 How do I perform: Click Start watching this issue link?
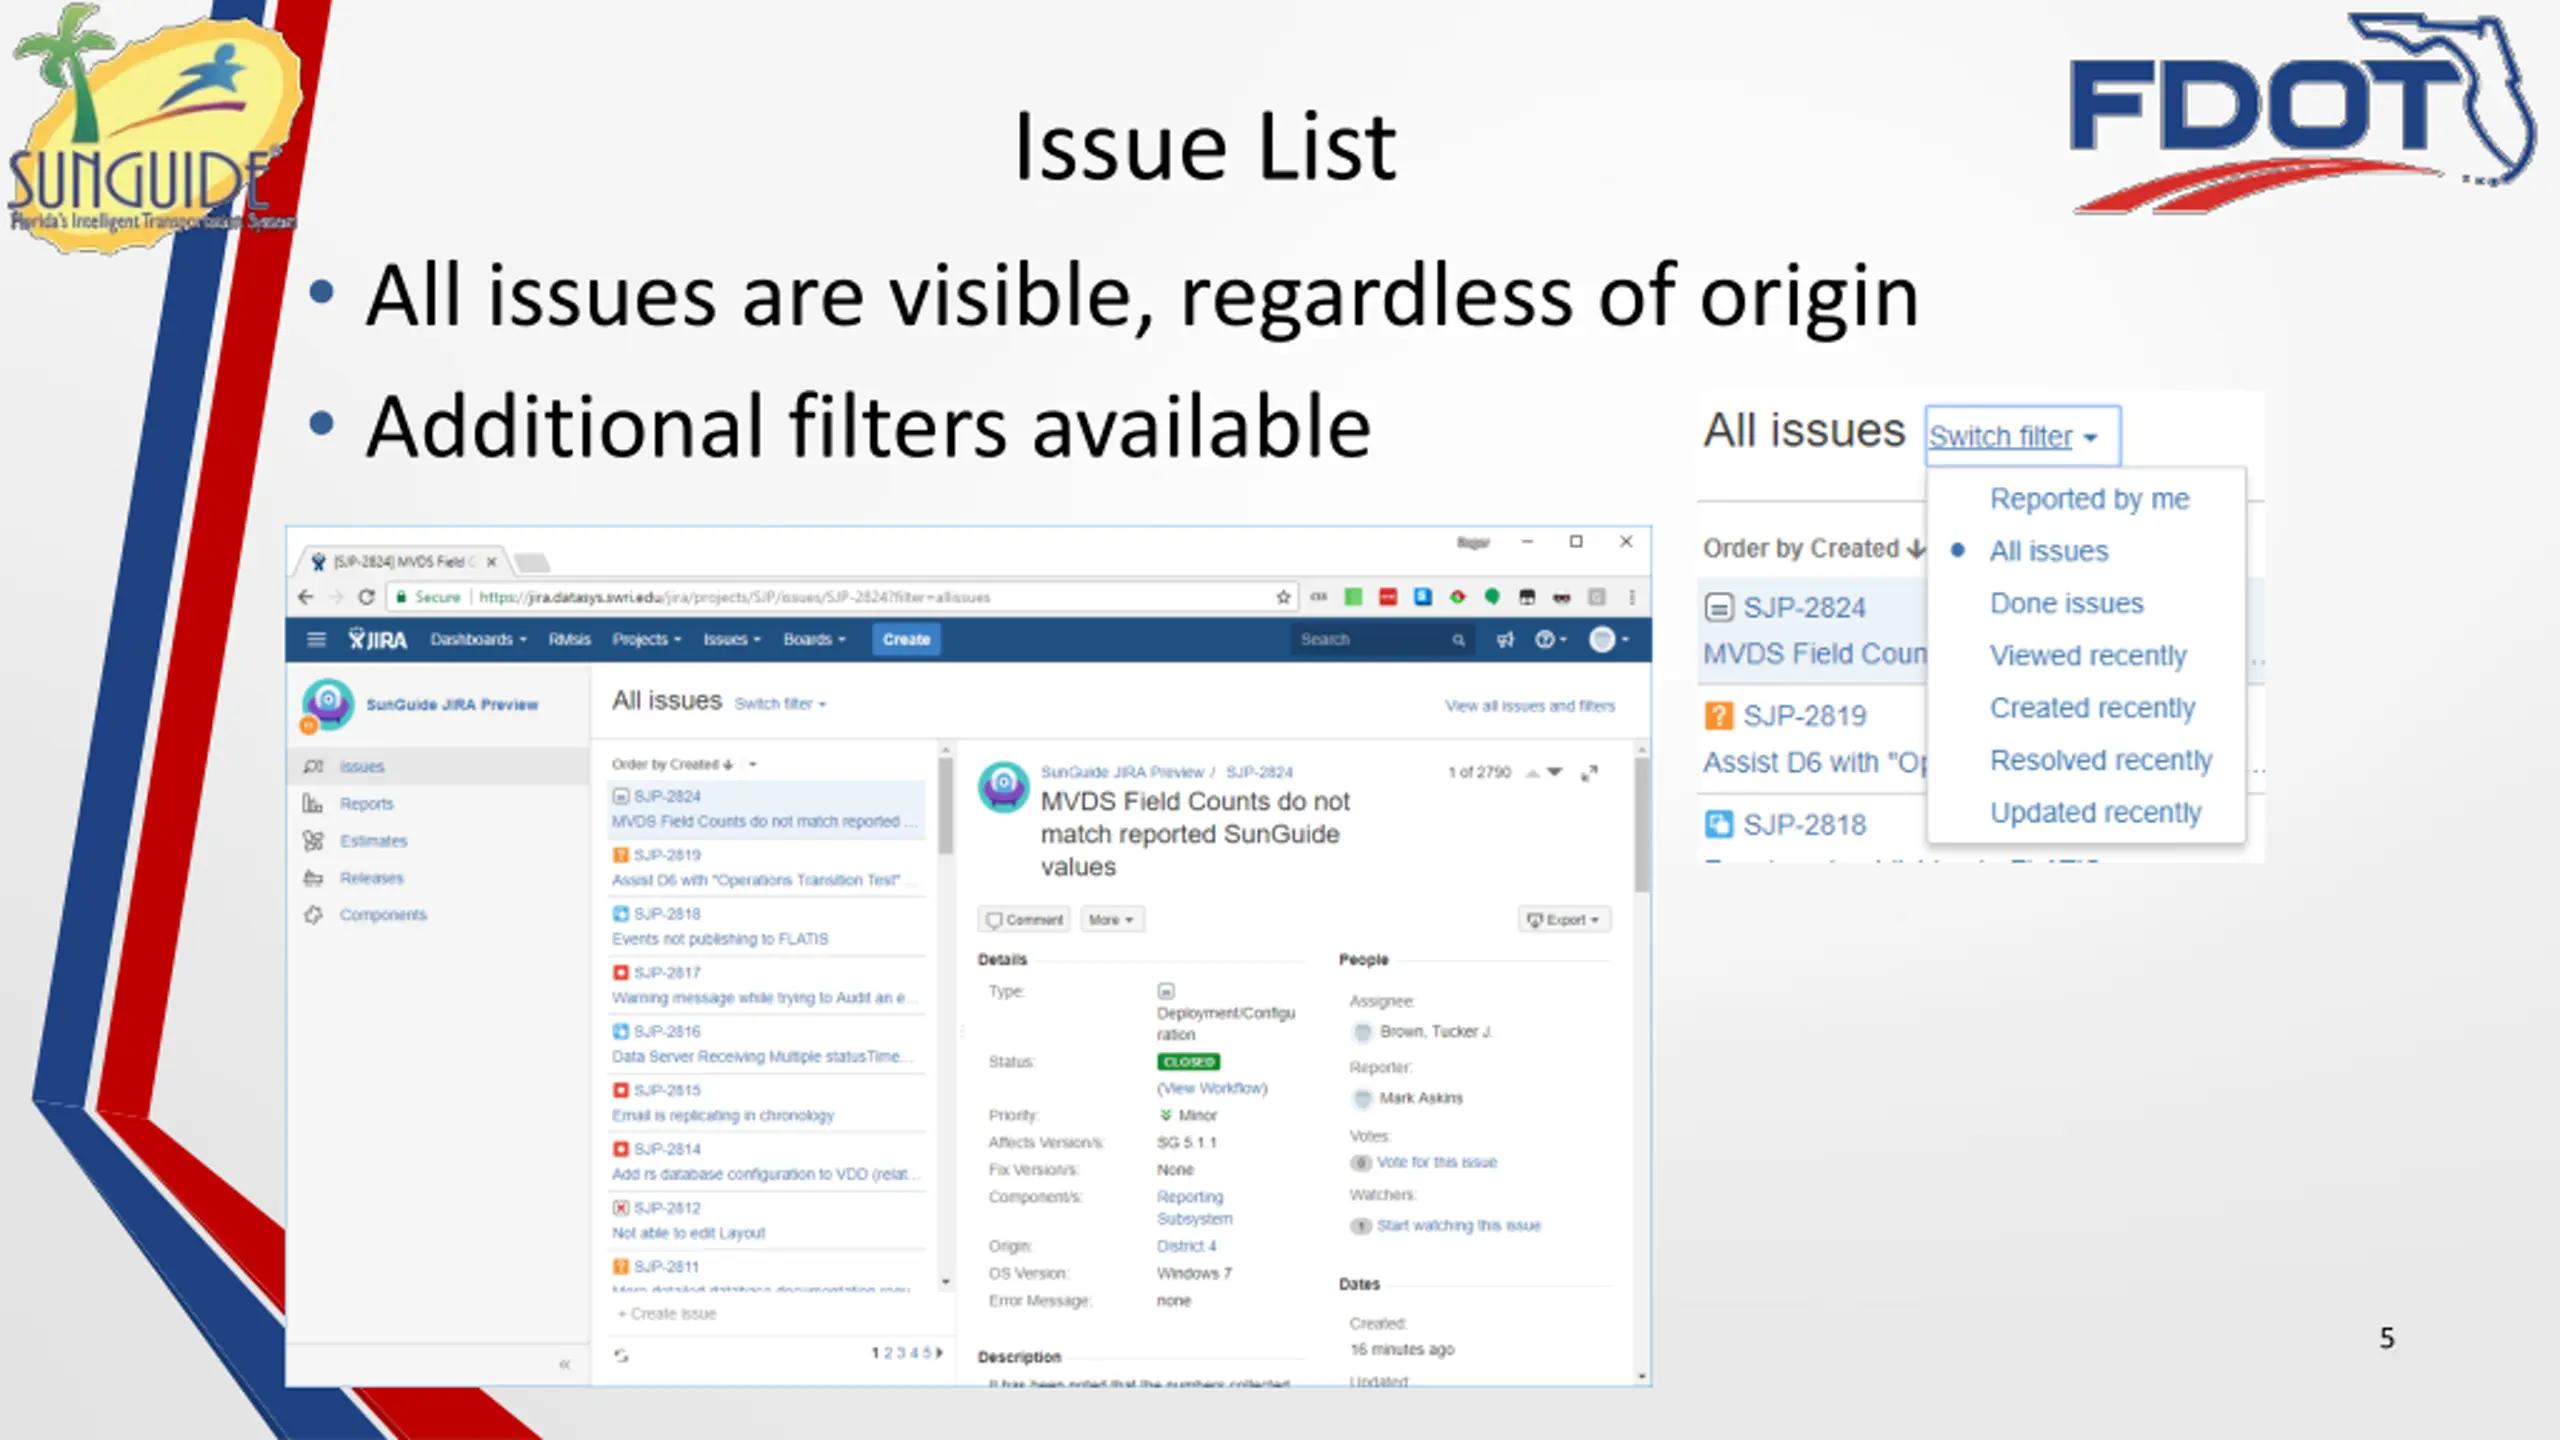pyautogui.click(x=1458, y=1225)
